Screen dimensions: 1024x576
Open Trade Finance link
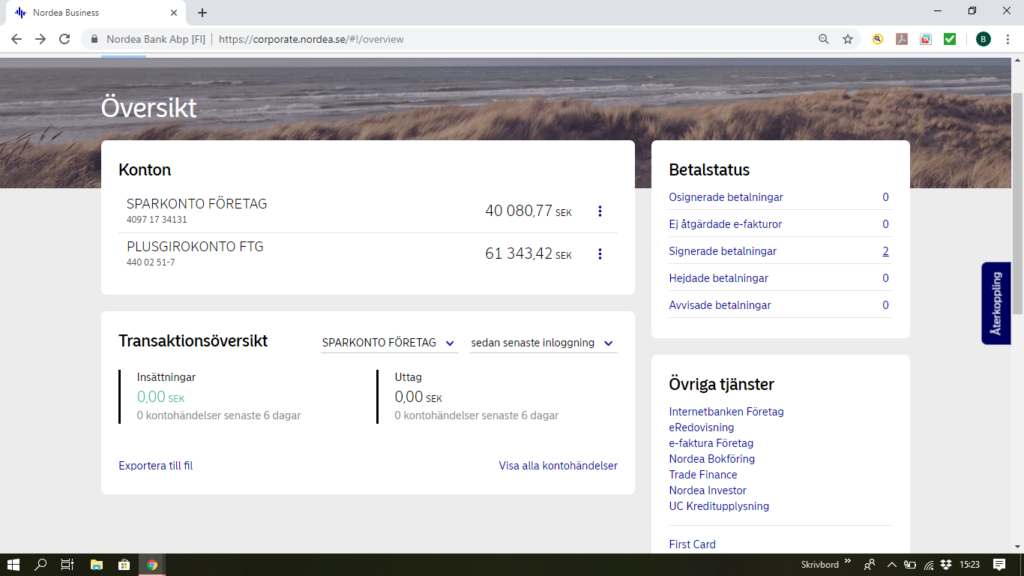click(x=703, y=475)
